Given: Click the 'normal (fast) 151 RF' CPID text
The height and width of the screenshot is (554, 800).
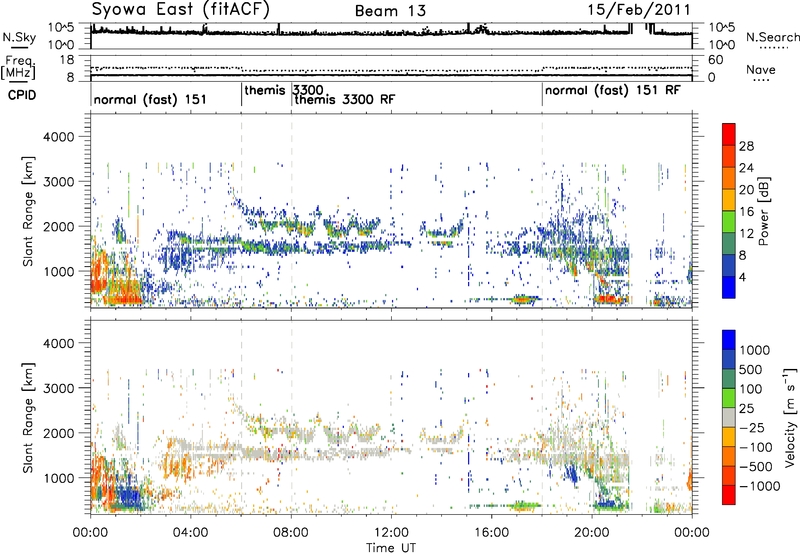Looking at the screenshot, I should [x=613, y=91].
